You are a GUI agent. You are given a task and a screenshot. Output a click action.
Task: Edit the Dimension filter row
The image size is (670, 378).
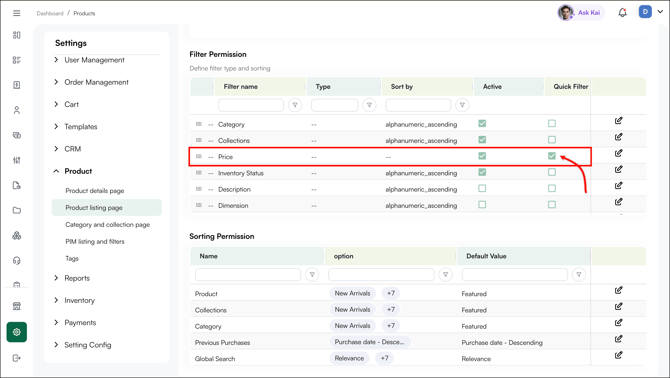pos(618,202)
